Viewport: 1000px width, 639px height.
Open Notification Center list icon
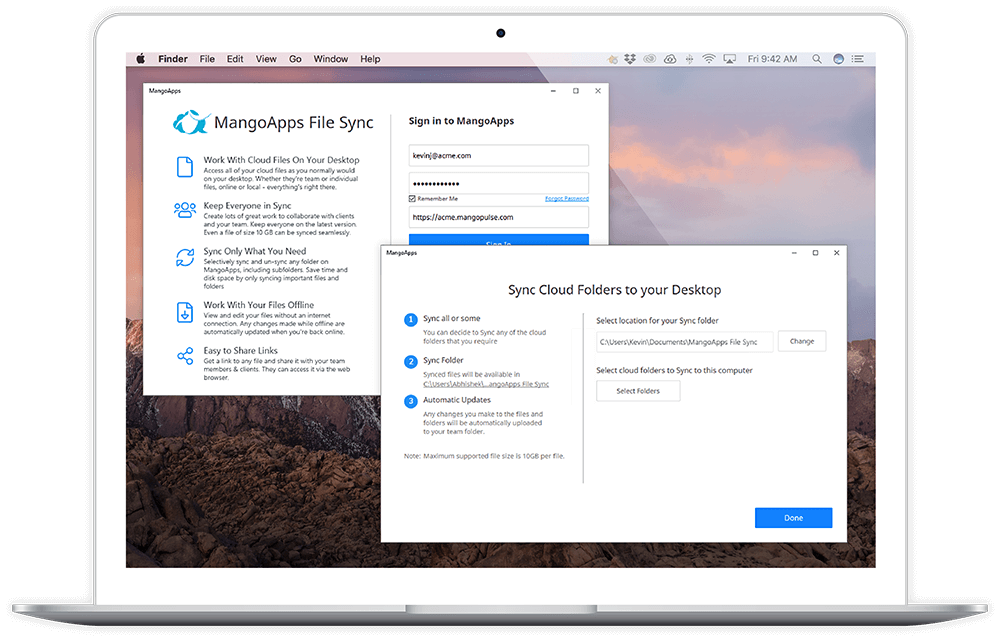858,59
